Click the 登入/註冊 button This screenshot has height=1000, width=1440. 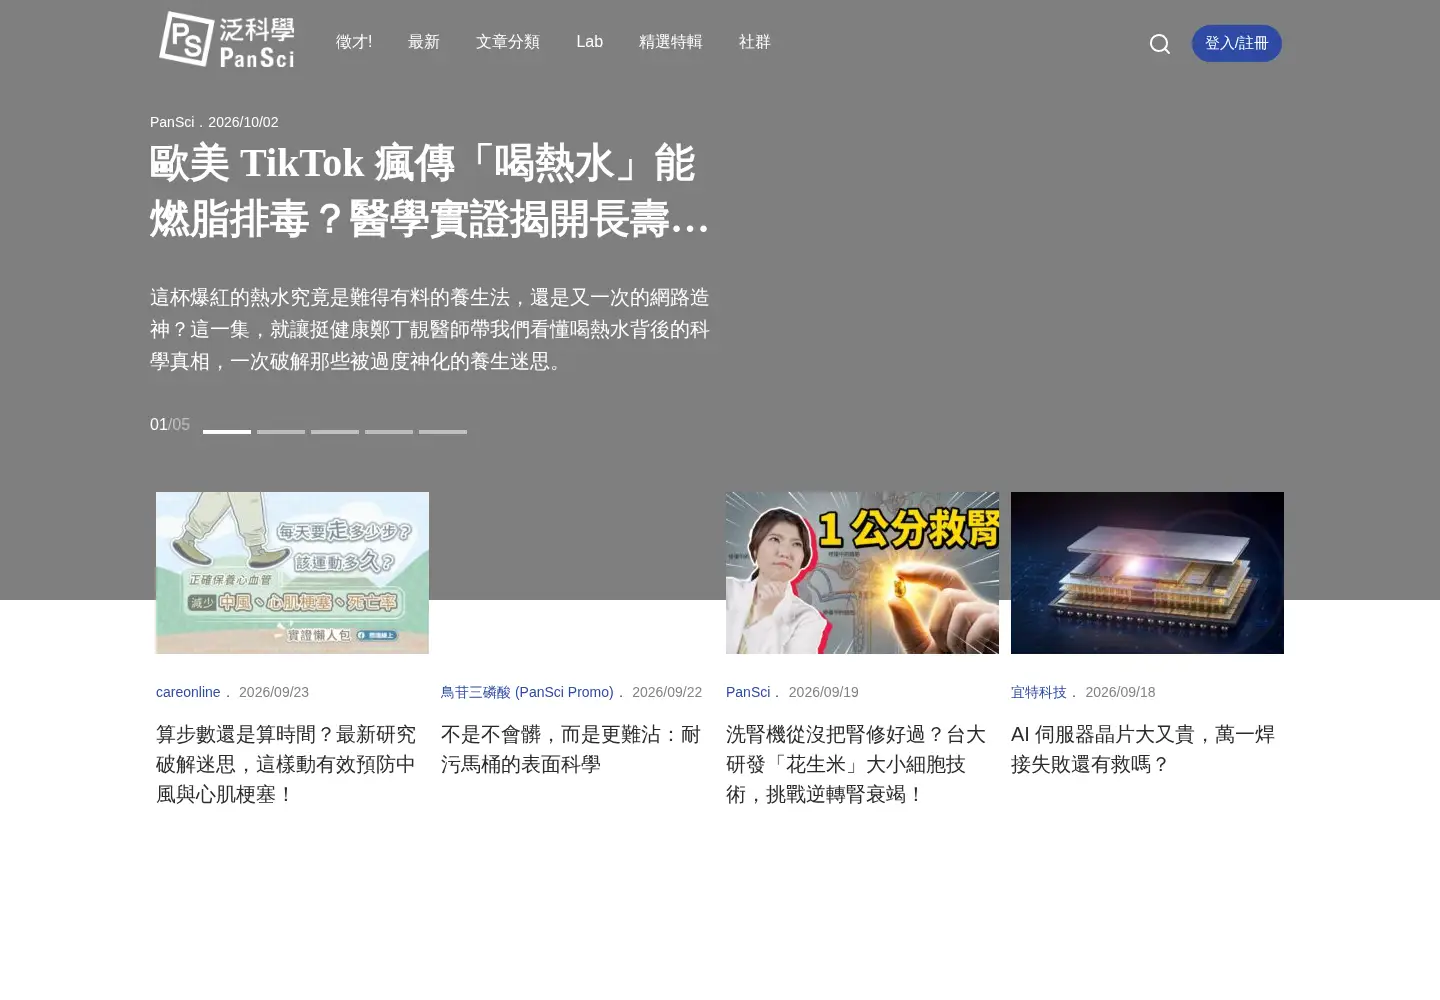pos(1237,43)
